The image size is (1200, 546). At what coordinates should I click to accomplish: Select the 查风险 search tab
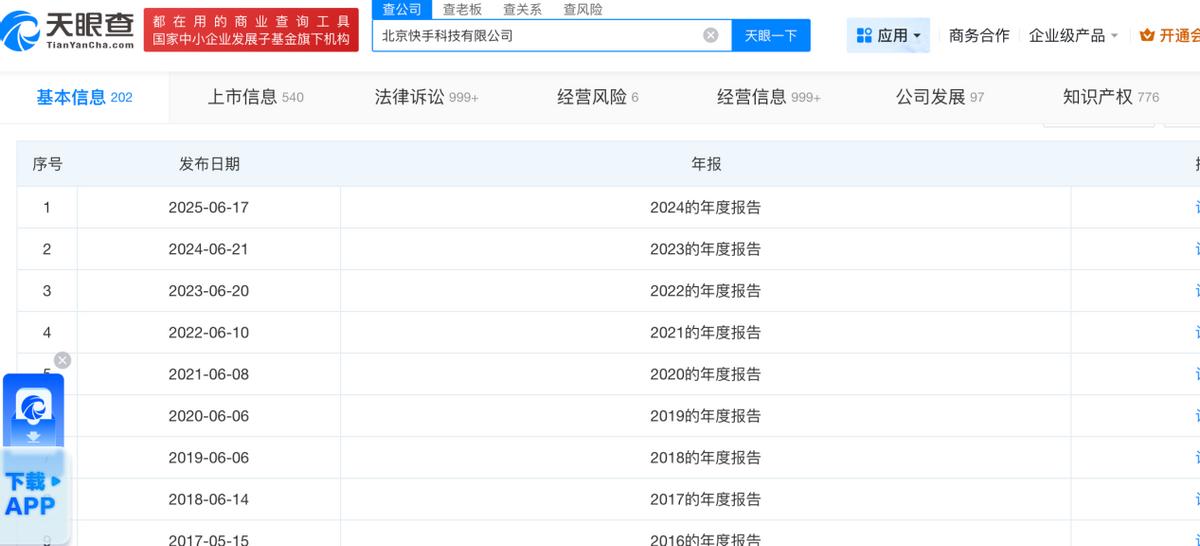[x=582, y=9]
